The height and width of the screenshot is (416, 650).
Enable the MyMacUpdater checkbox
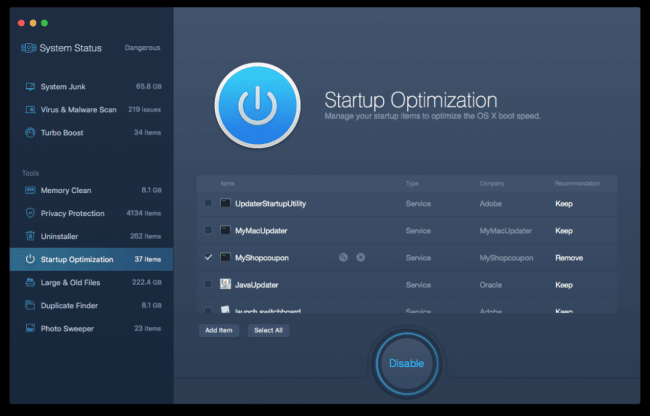coord(208,230)
